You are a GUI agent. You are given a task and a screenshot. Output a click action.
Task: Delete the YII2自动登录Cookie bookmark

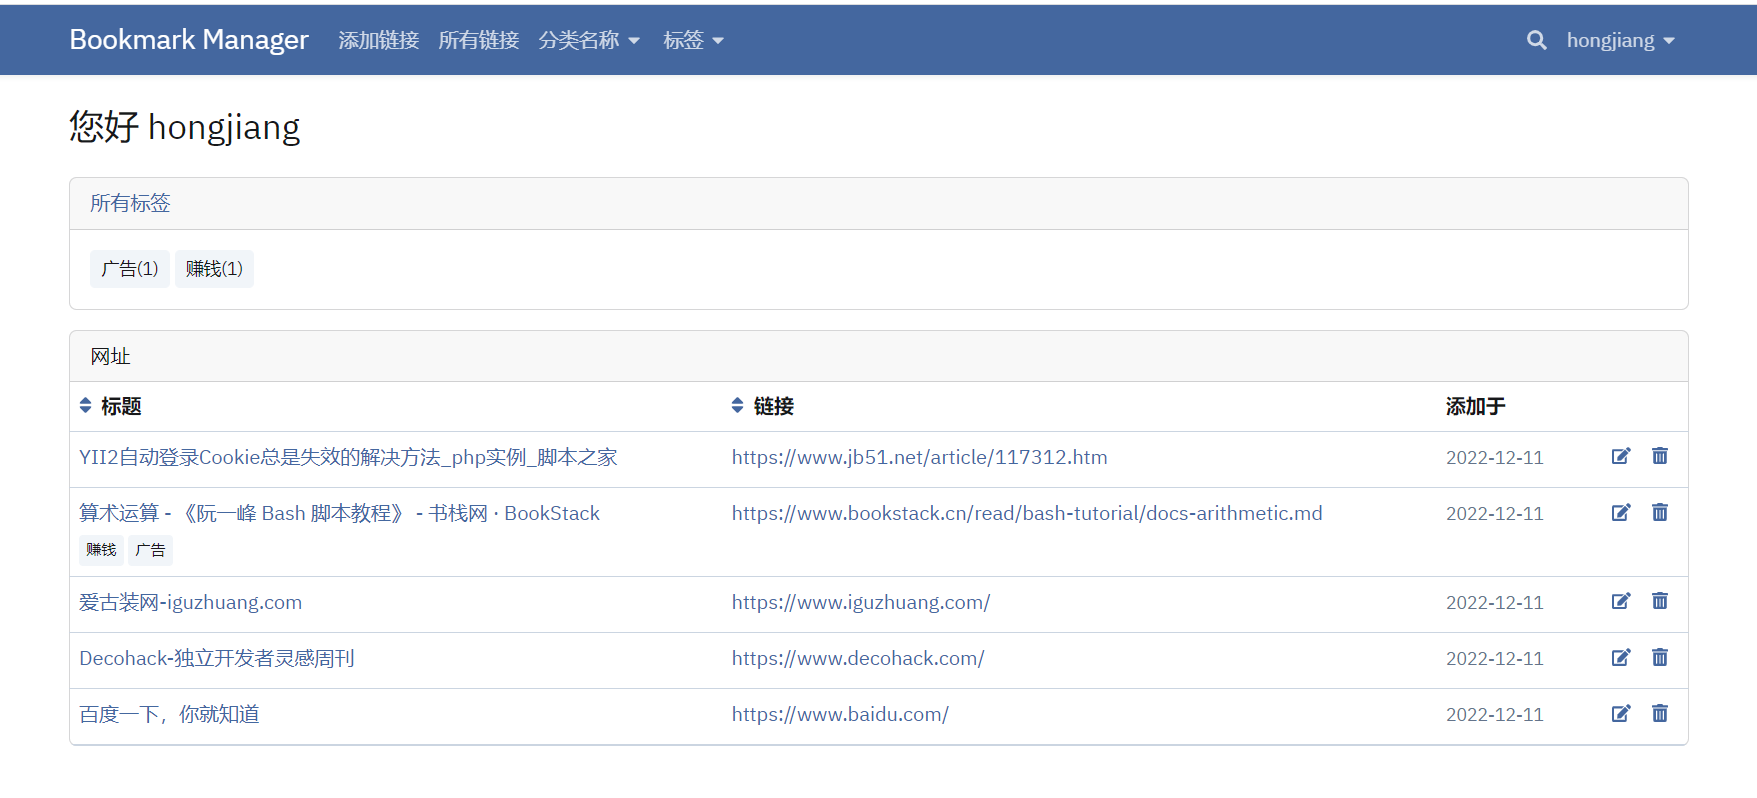(1660, 456)
